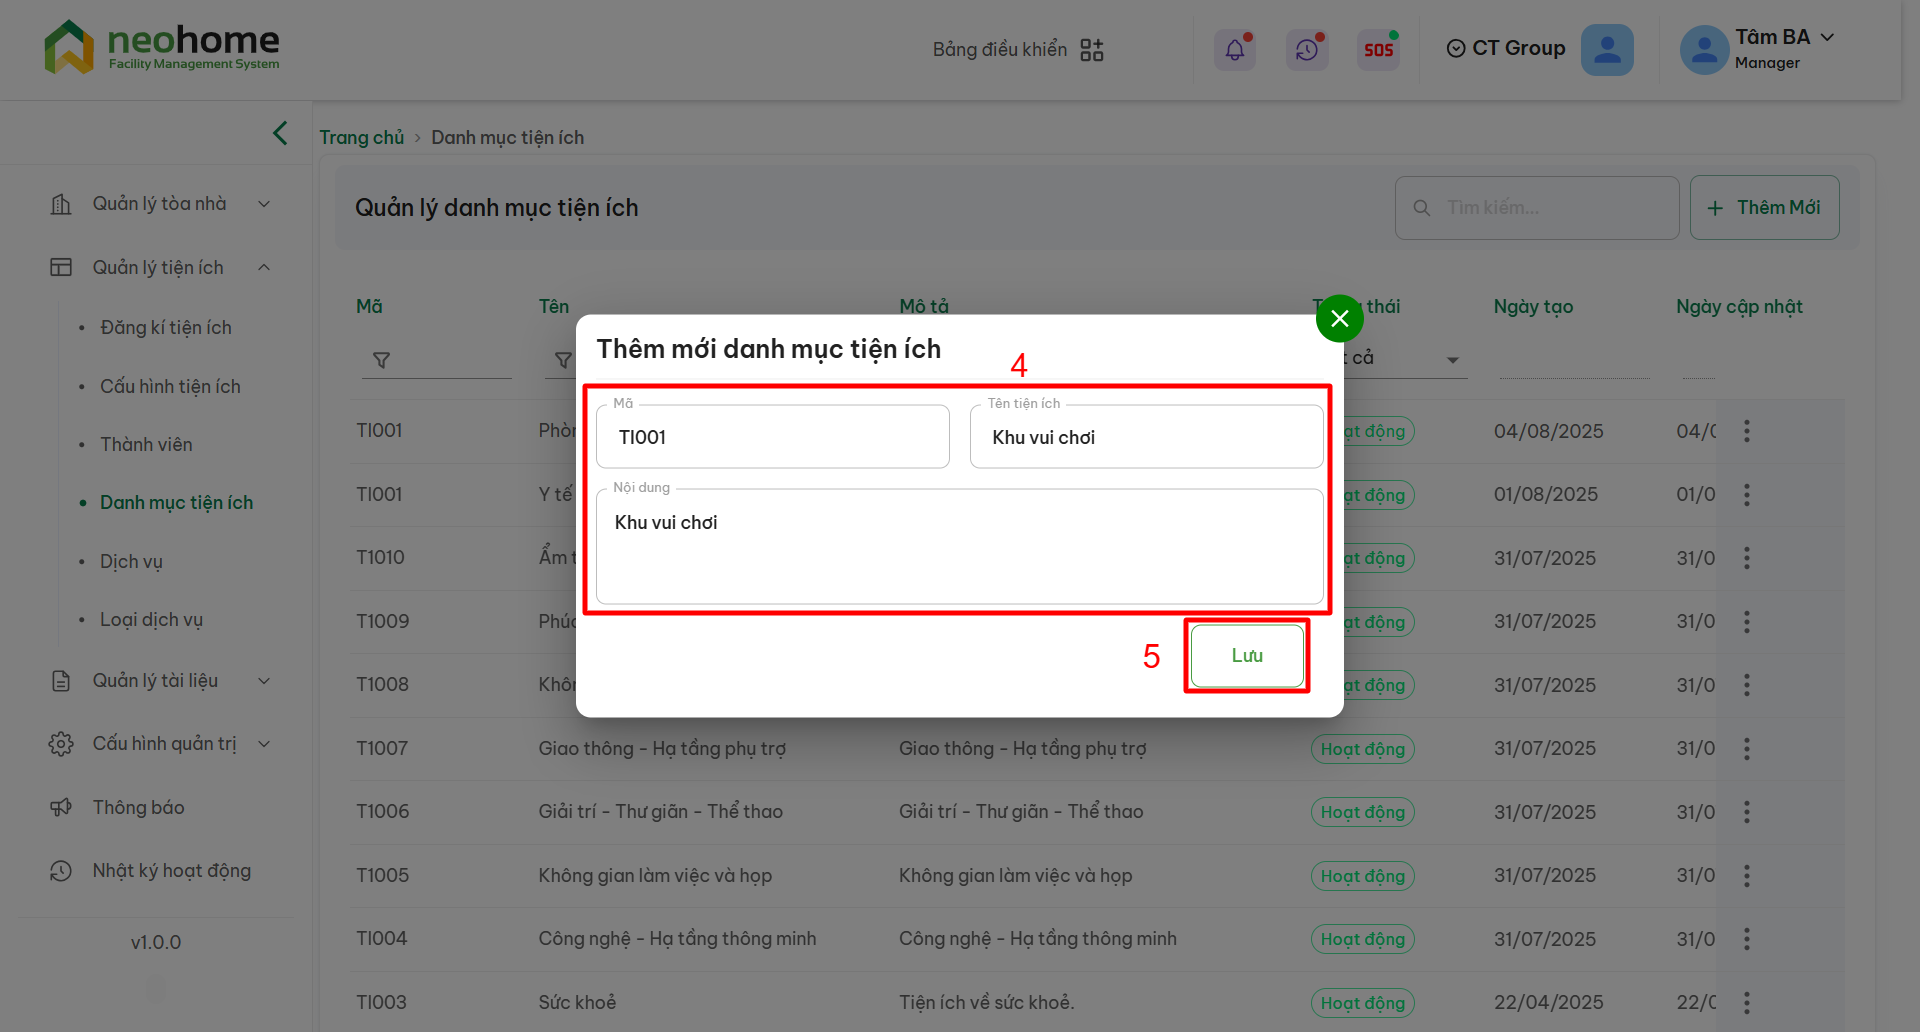Click the red SOS alert icon
The height and width of the screenshot is (1032, 1920).
pos(1378,50)
